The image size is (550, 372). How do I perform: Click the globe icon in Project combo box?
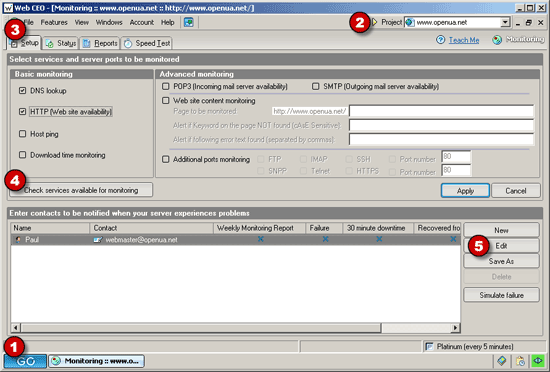click(410, 22)
